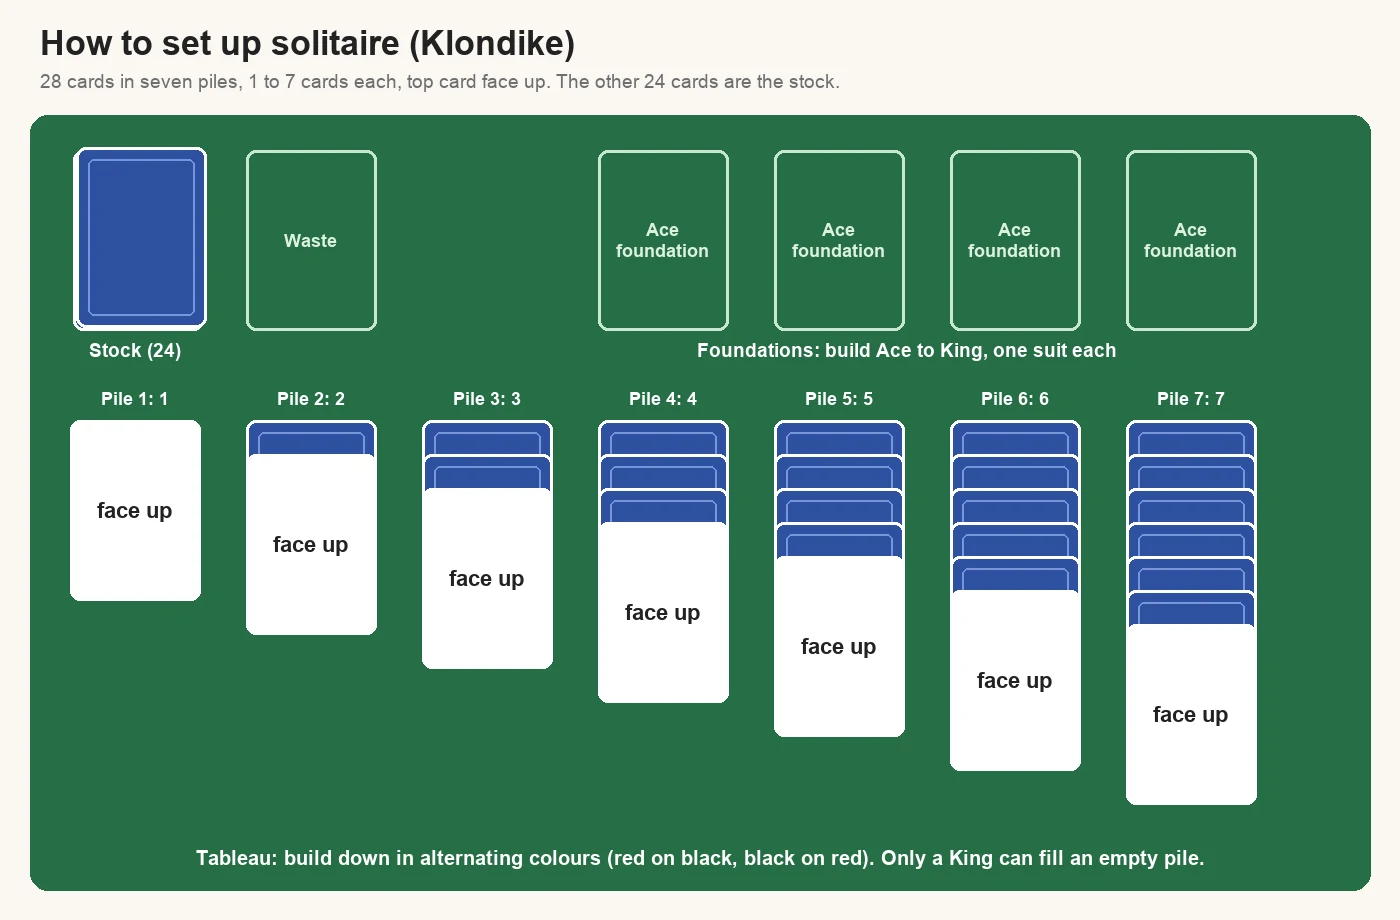Click the single face-down card in Pile 2
This screenshot has width=1400, height=920.
[311, 437]
